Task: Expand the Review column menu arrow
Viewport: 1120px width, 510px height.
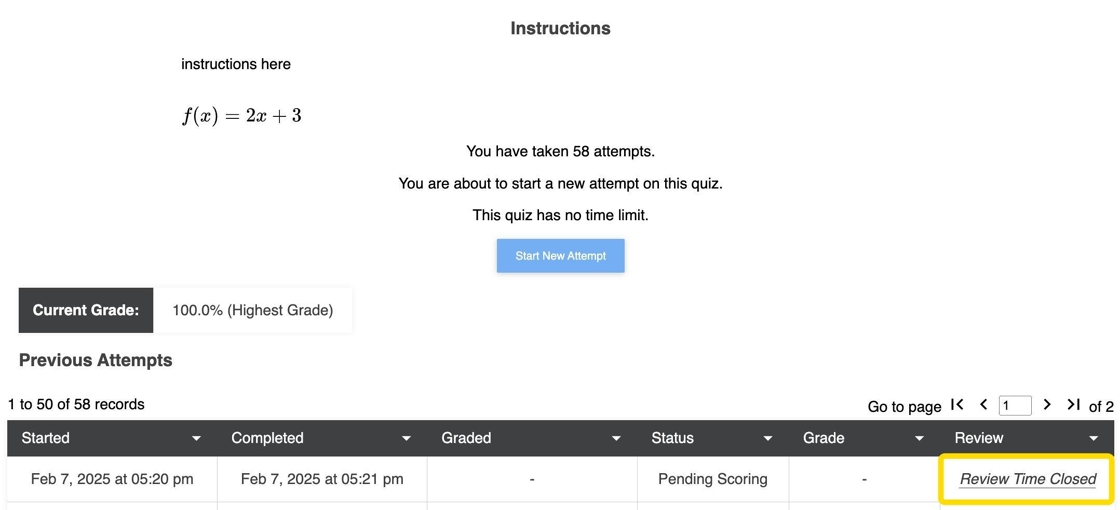Action: point(1093,439)
